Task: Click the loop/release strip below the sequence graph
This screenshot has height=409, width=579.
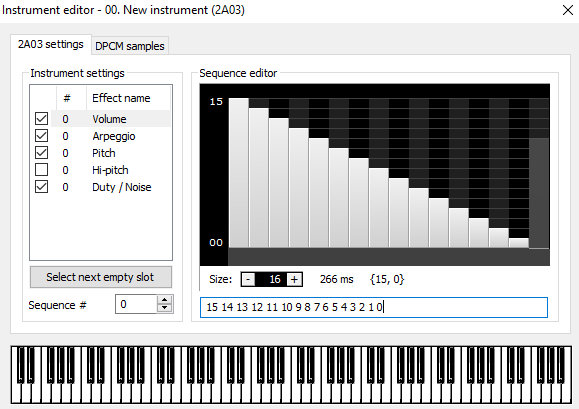Action: [x=389, y=257]
